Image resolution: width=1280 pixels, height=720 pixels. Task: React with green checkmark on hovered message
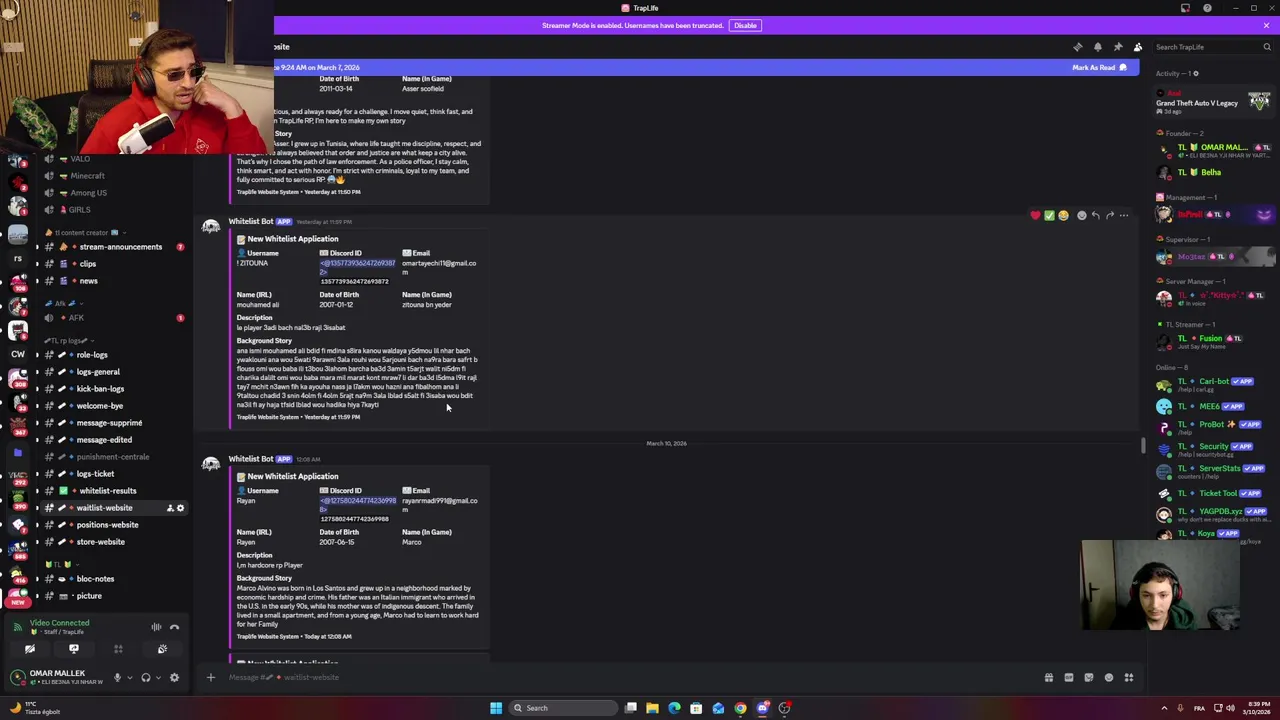(1049, 215)
